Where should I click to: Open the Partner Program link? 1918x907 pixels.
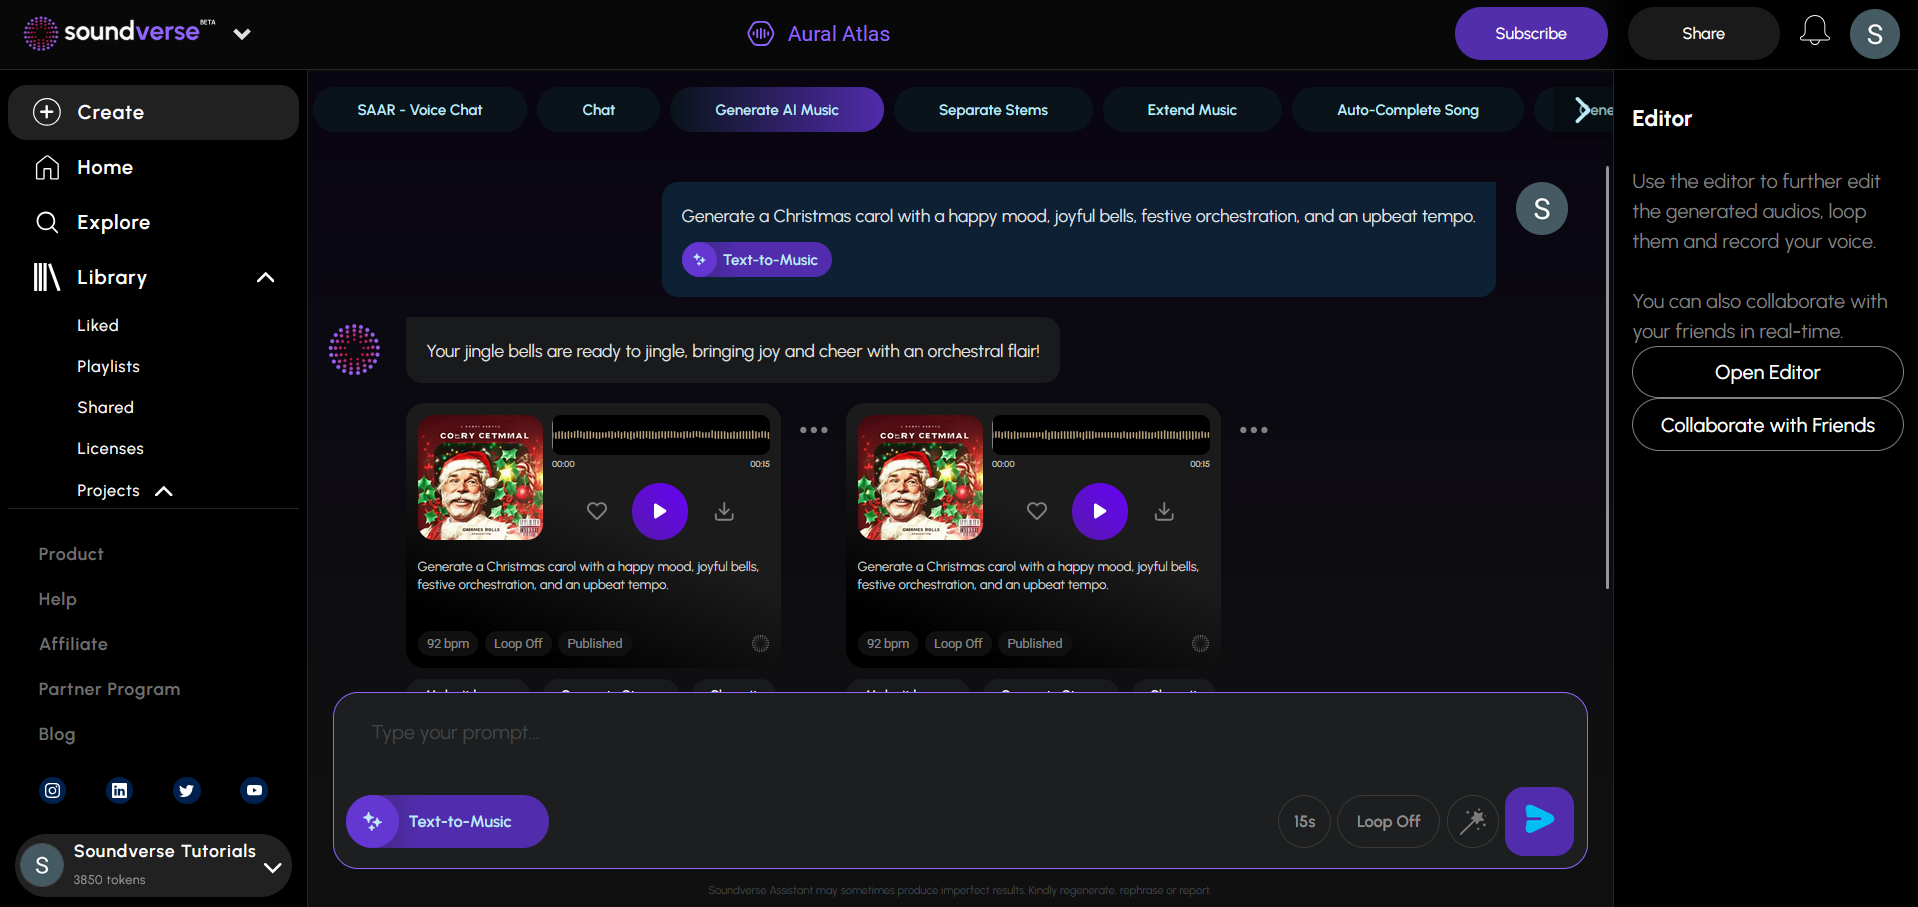[x=109, y=689]
